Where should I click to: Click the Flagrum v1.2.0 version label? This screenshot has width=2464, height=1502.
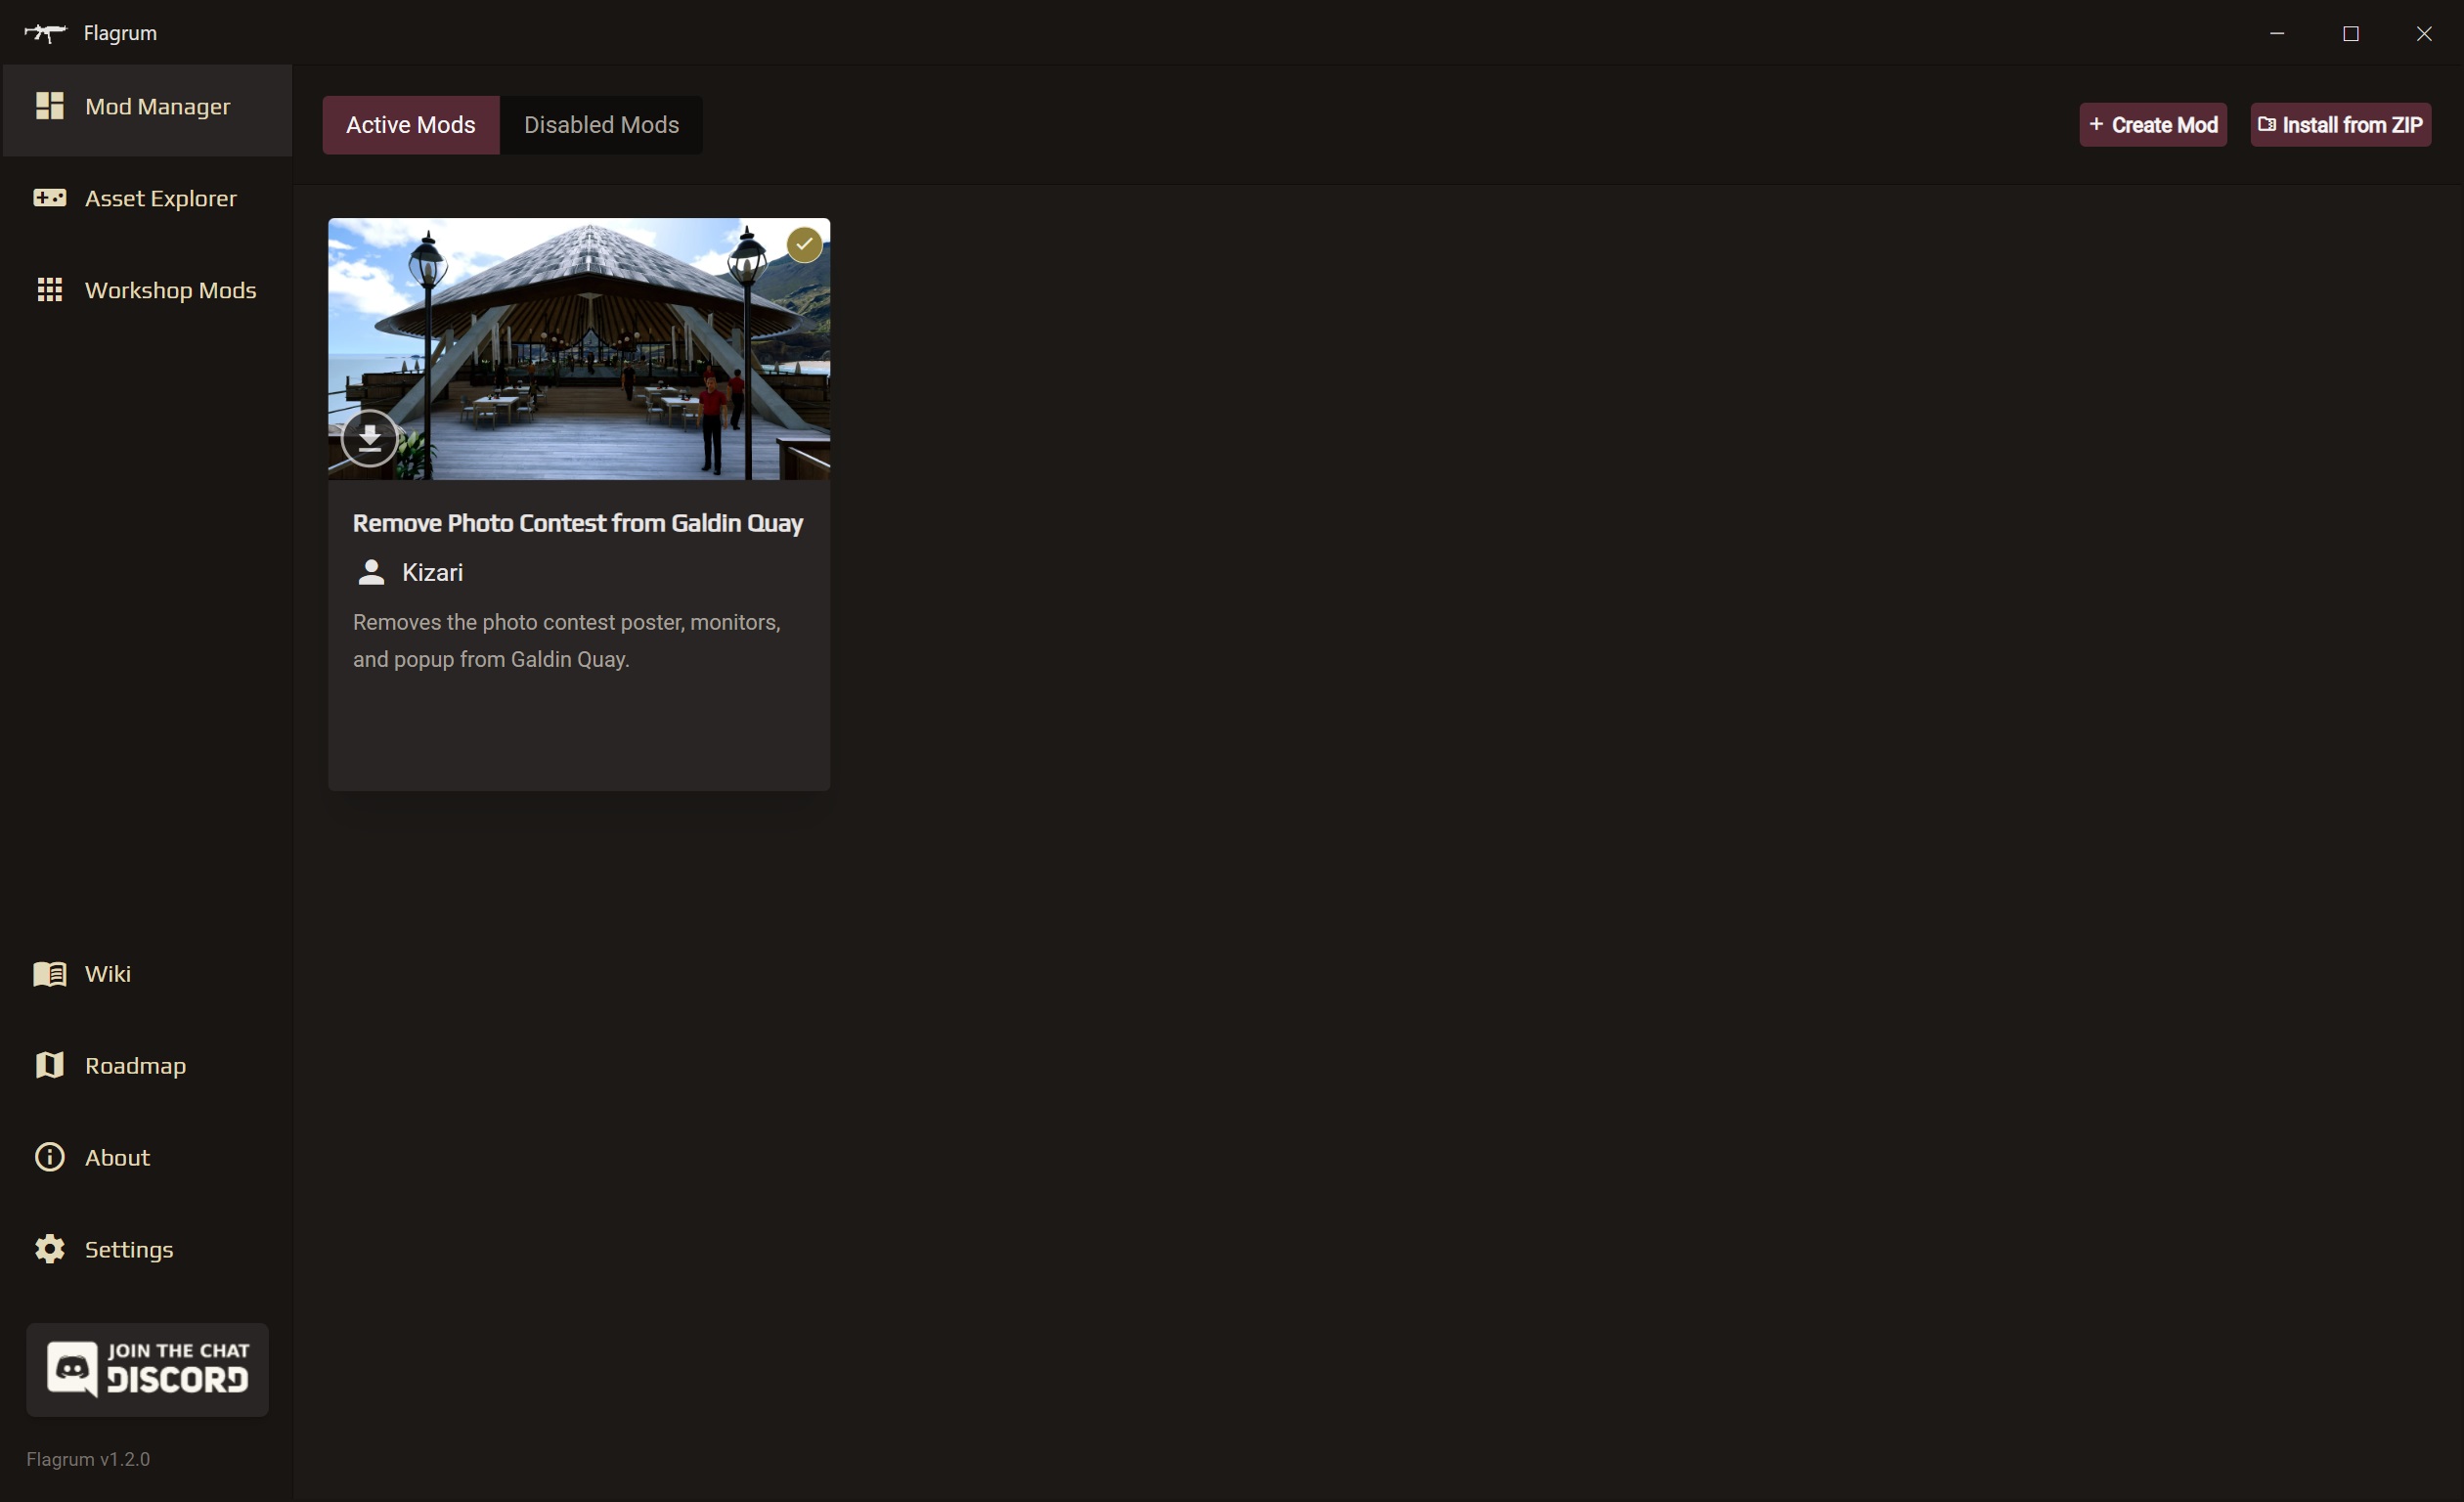[x=88, y=1459]
